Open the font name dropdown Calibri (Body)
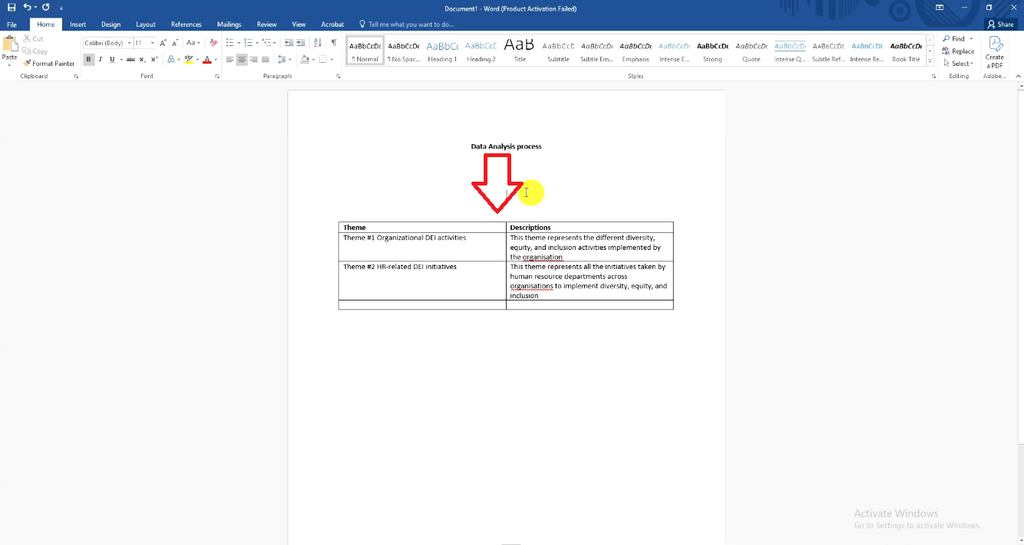Viewport: 1024px width, 545px height. tap(129, 43)
